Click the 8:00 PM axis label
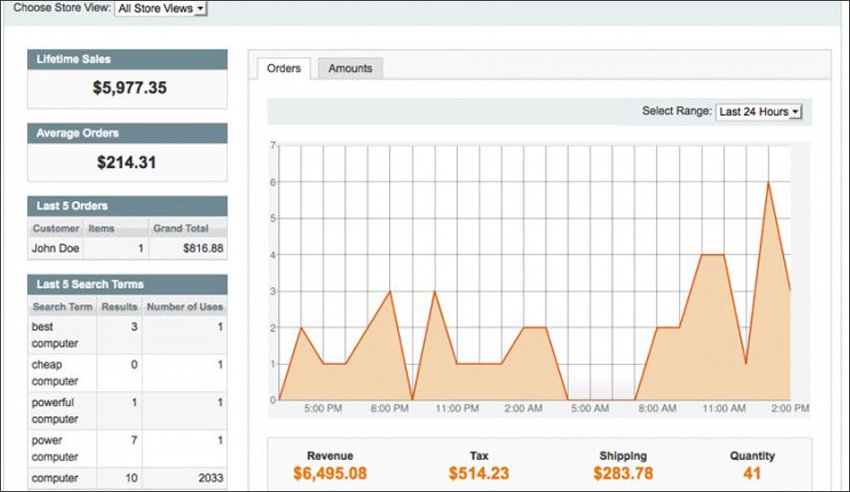Image resolution: width=850 pixels, height=492 pixels. 390,409
